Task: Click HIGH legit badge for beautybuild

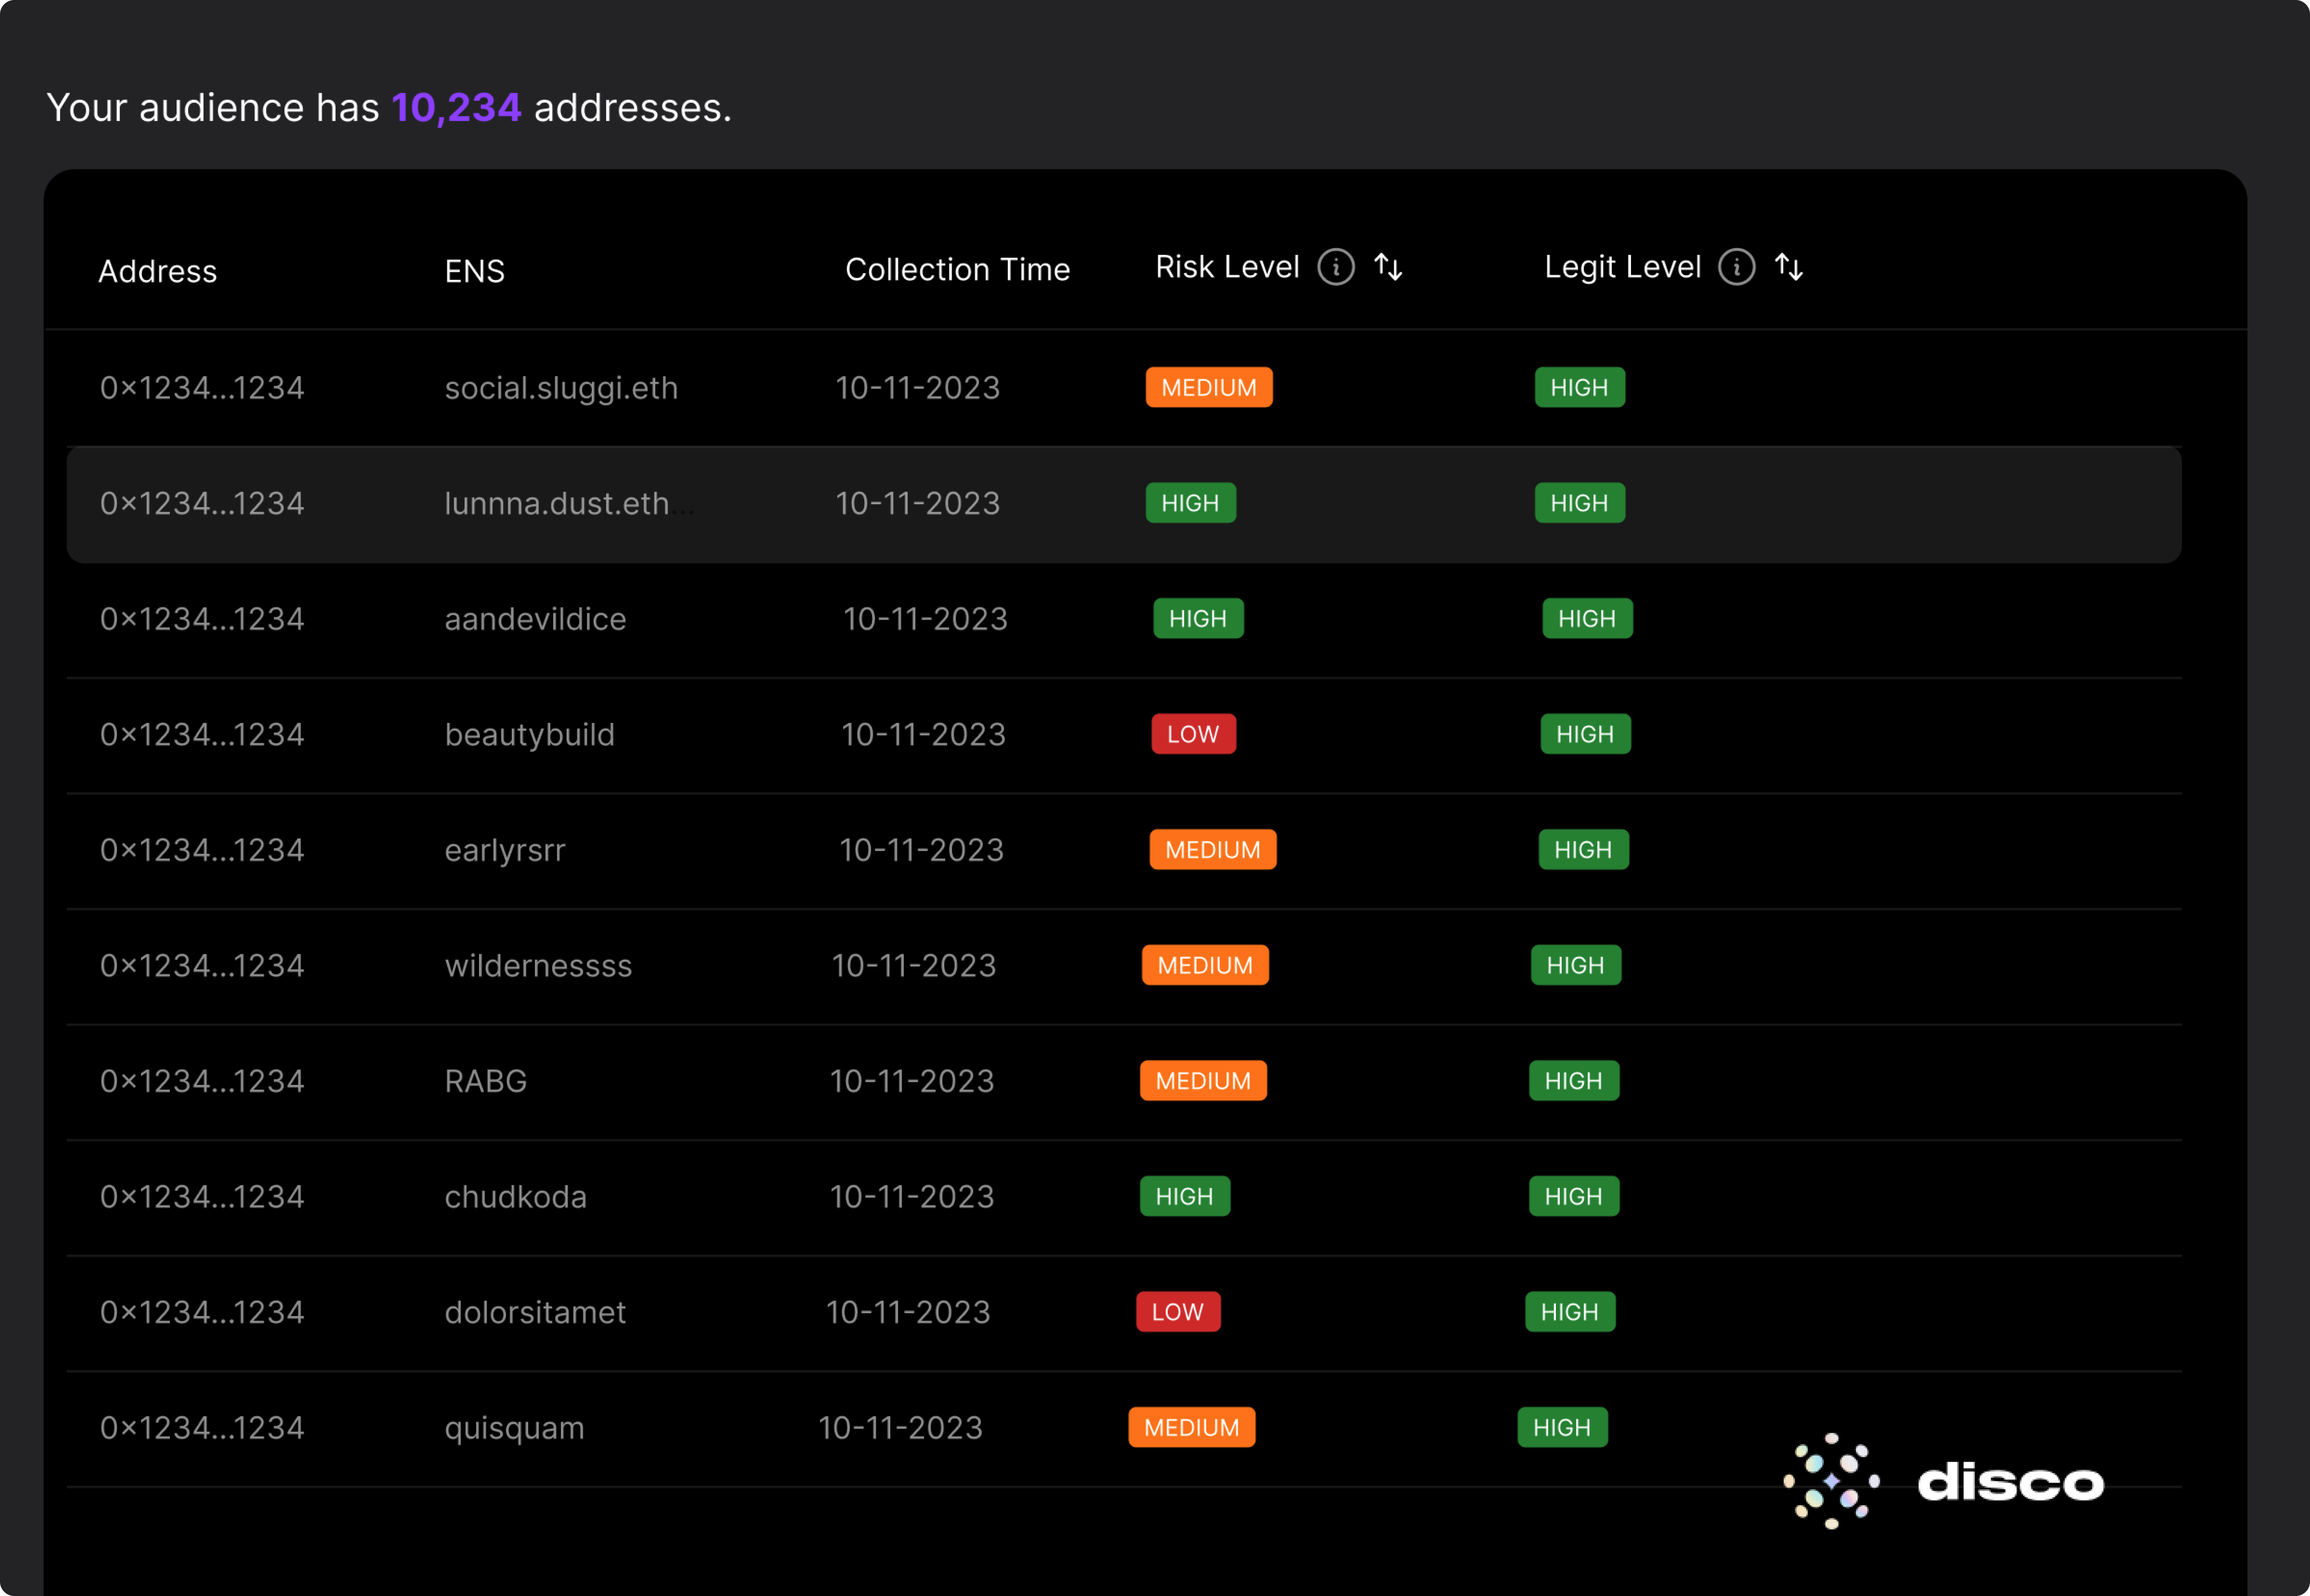Action: pyautogui.click(x=1585, y=734)
